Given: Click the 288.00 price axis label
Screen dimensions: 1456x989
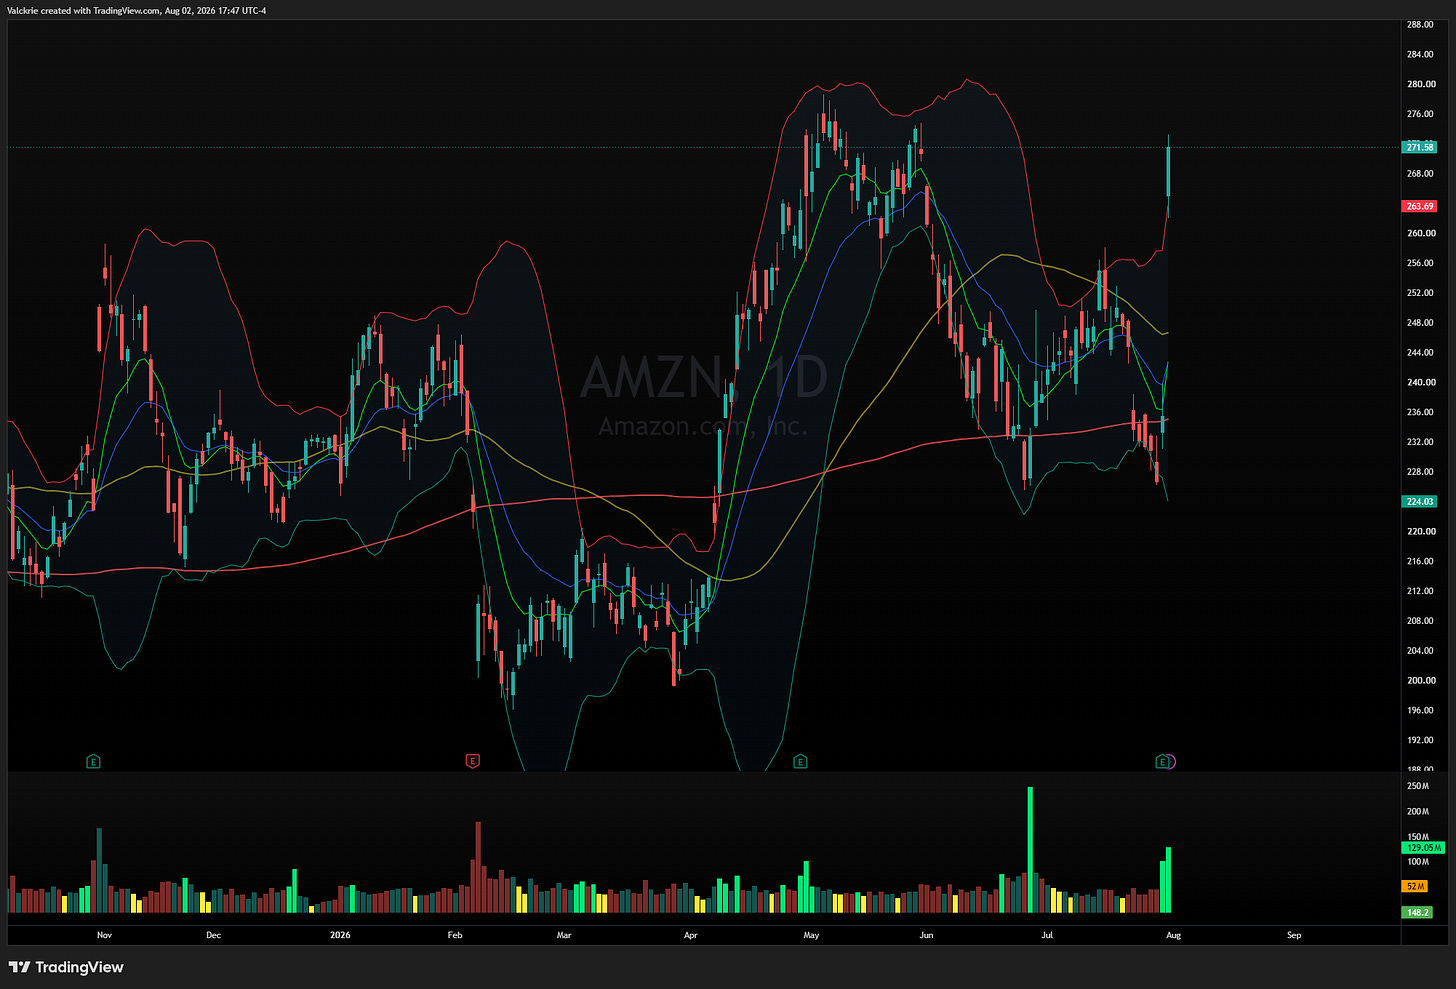Looking at the screenshot, I should coord(1420,25).
